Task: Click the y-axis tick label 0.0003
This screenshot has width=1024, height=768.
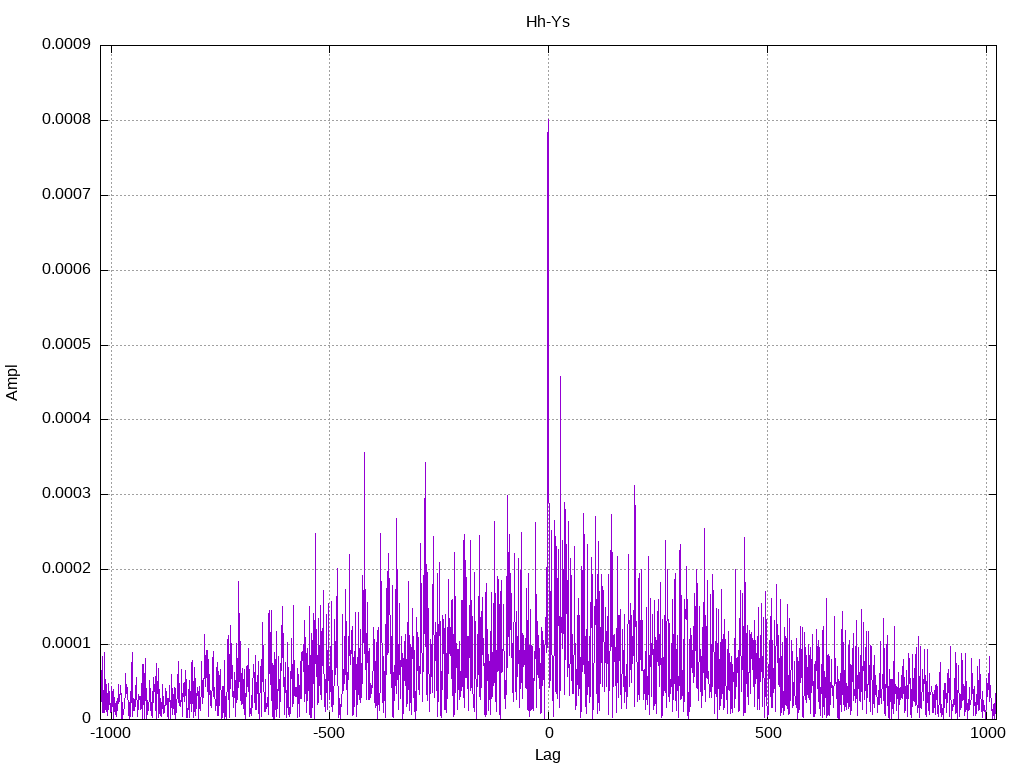Action: tap(67, 494)
